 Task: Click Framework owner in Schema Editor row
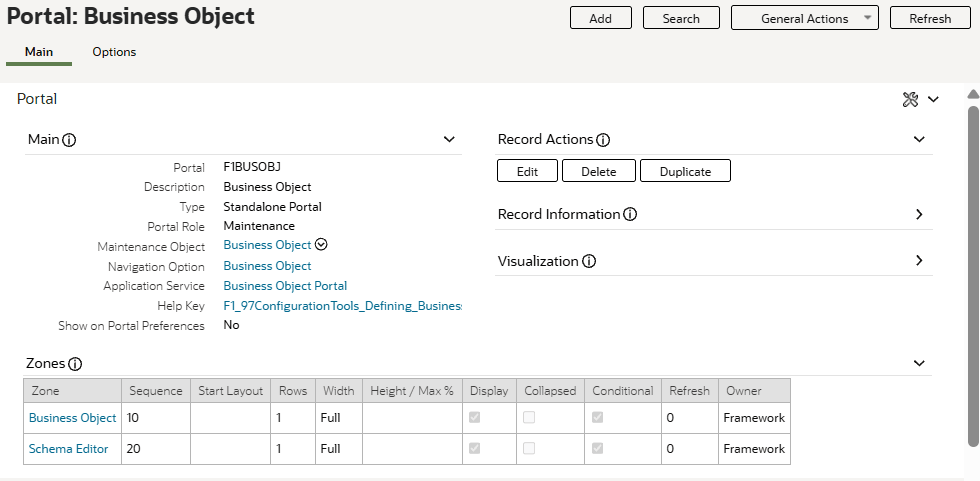754,449
